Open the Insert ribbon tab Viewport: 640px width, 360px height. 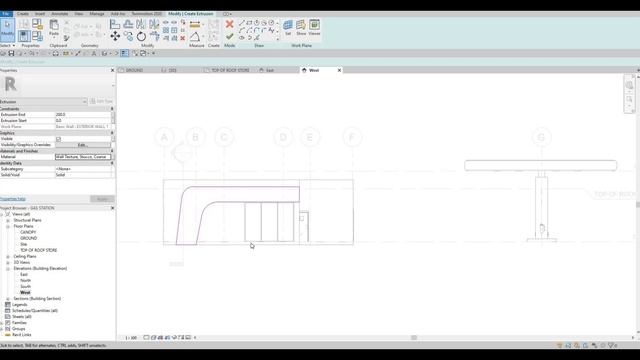click(40, 14)
